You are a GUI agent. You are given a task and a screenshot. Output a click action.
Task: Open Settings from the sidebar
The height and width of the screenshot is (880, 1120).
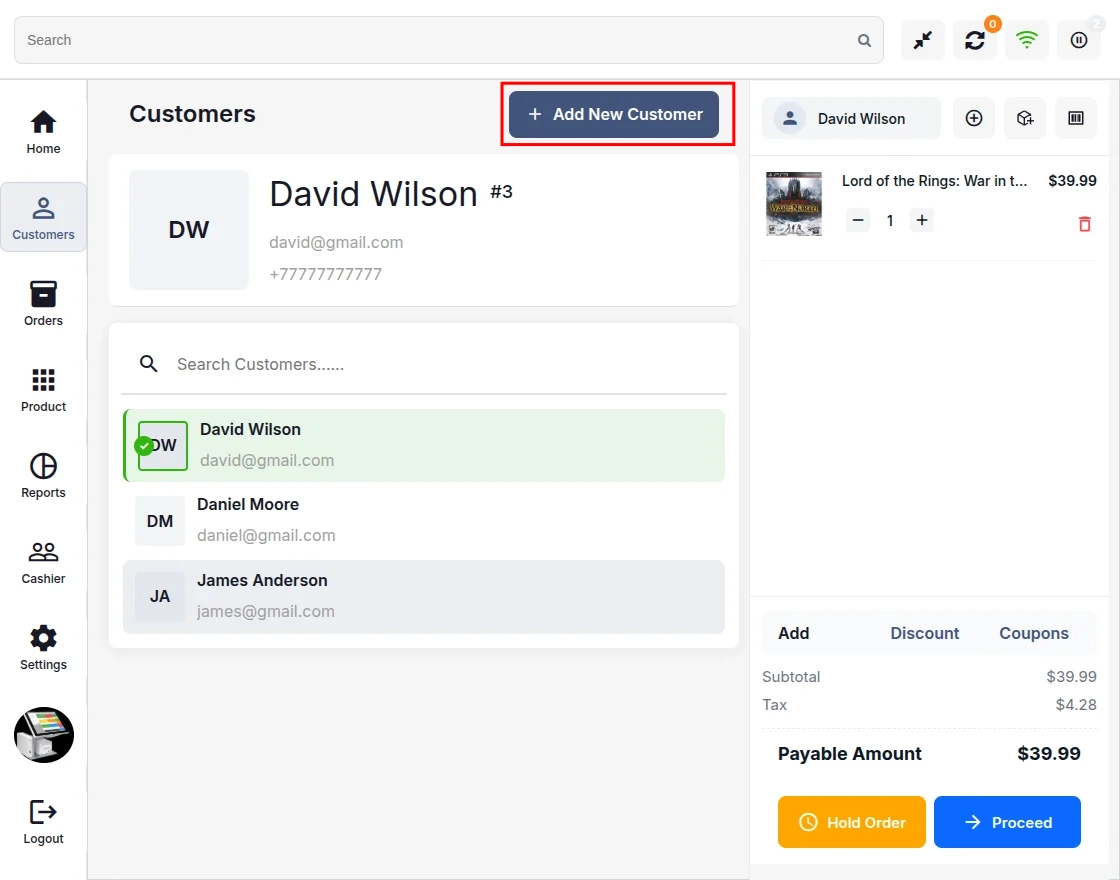[x=43, y=648]
